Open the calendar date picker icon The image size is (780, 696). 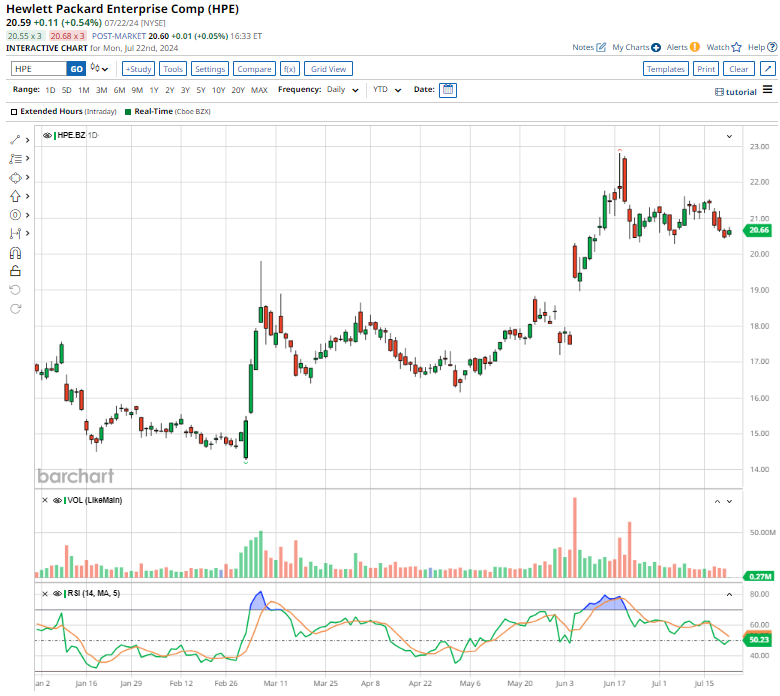[x=448, y=90]
